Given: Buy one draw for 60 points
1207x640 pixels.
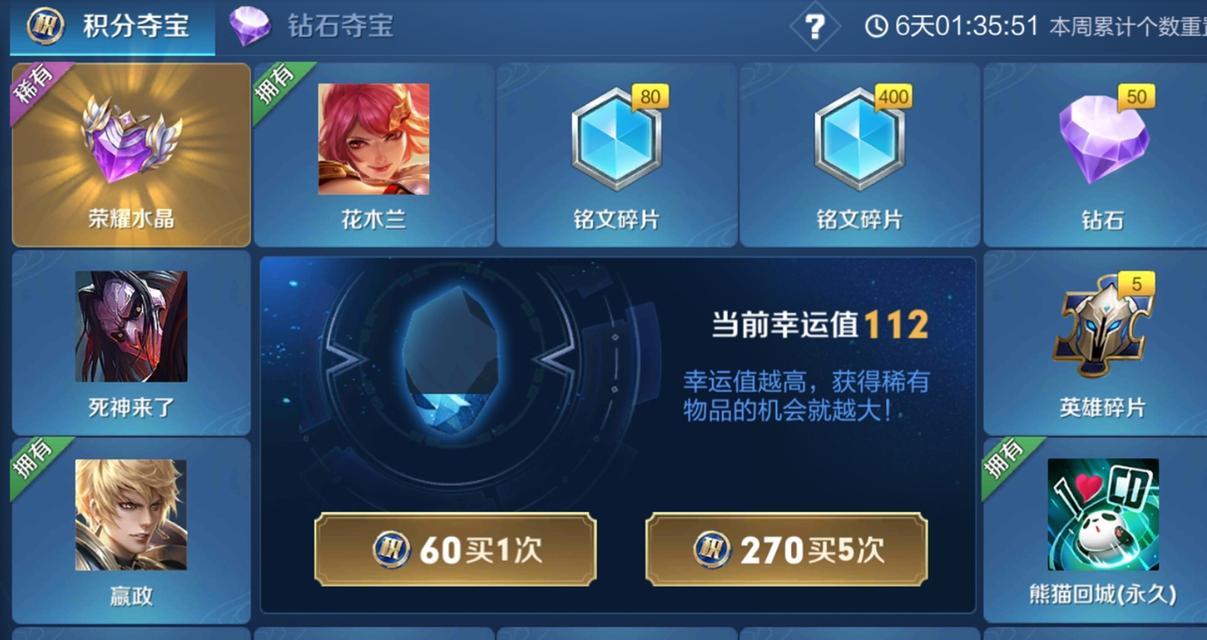Looking at the screenshot, I should click(x=455, y=549).
